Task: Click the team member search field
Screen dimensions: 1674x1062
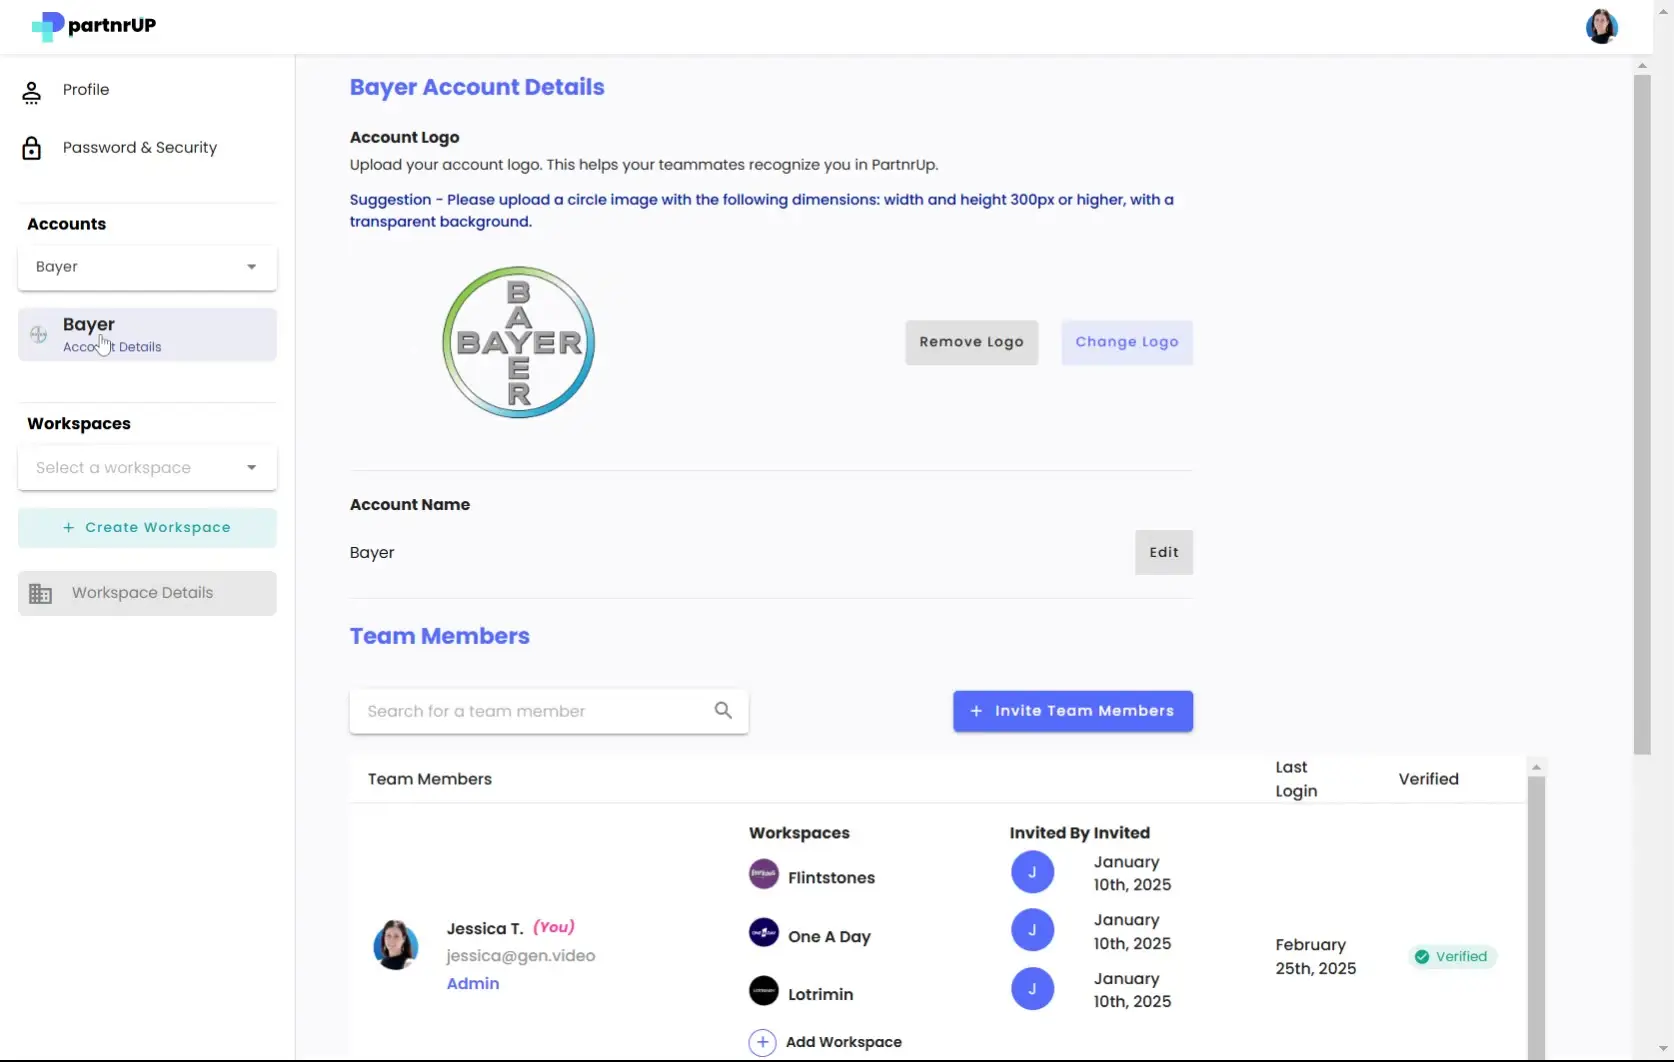Action: [x=530, y=710]
